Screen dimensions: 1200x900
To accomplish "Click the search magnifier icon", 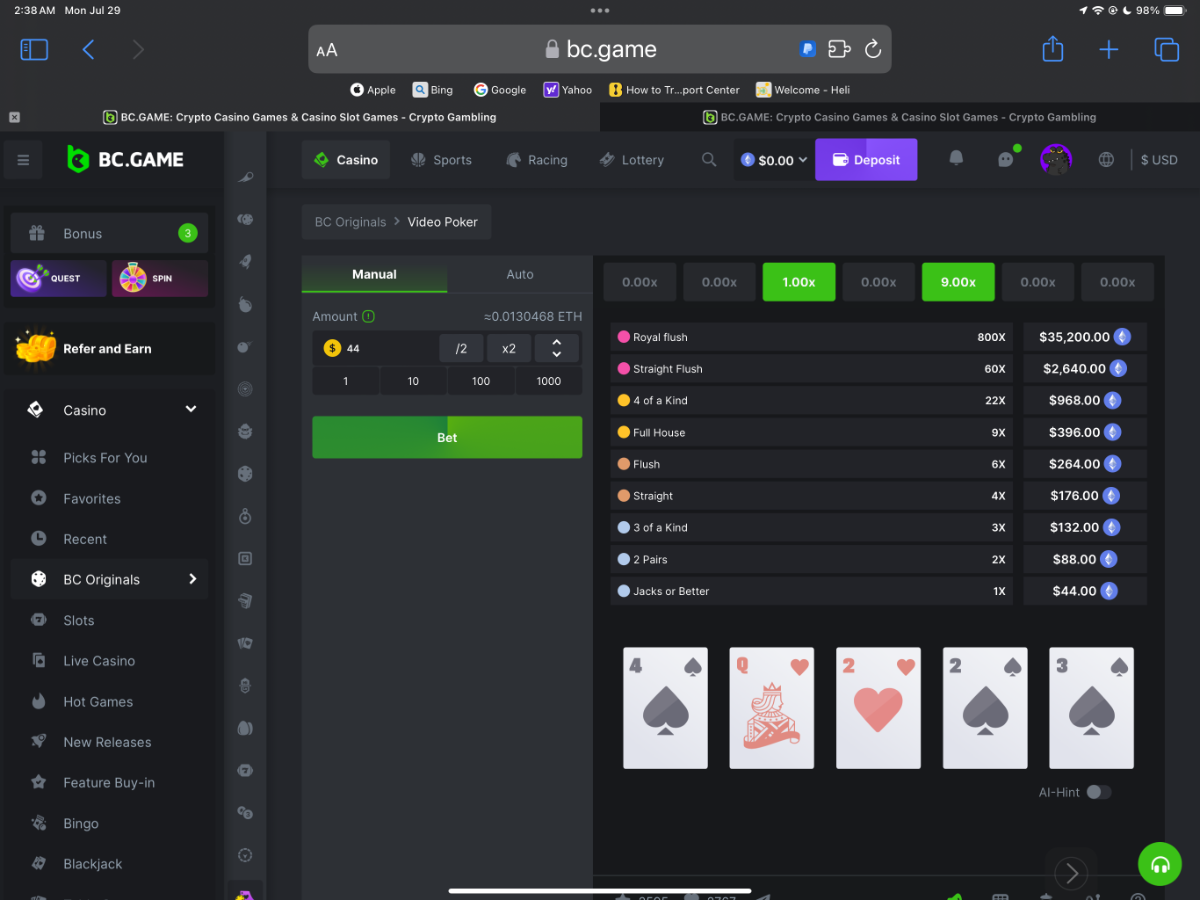I will tap(709, 160).
